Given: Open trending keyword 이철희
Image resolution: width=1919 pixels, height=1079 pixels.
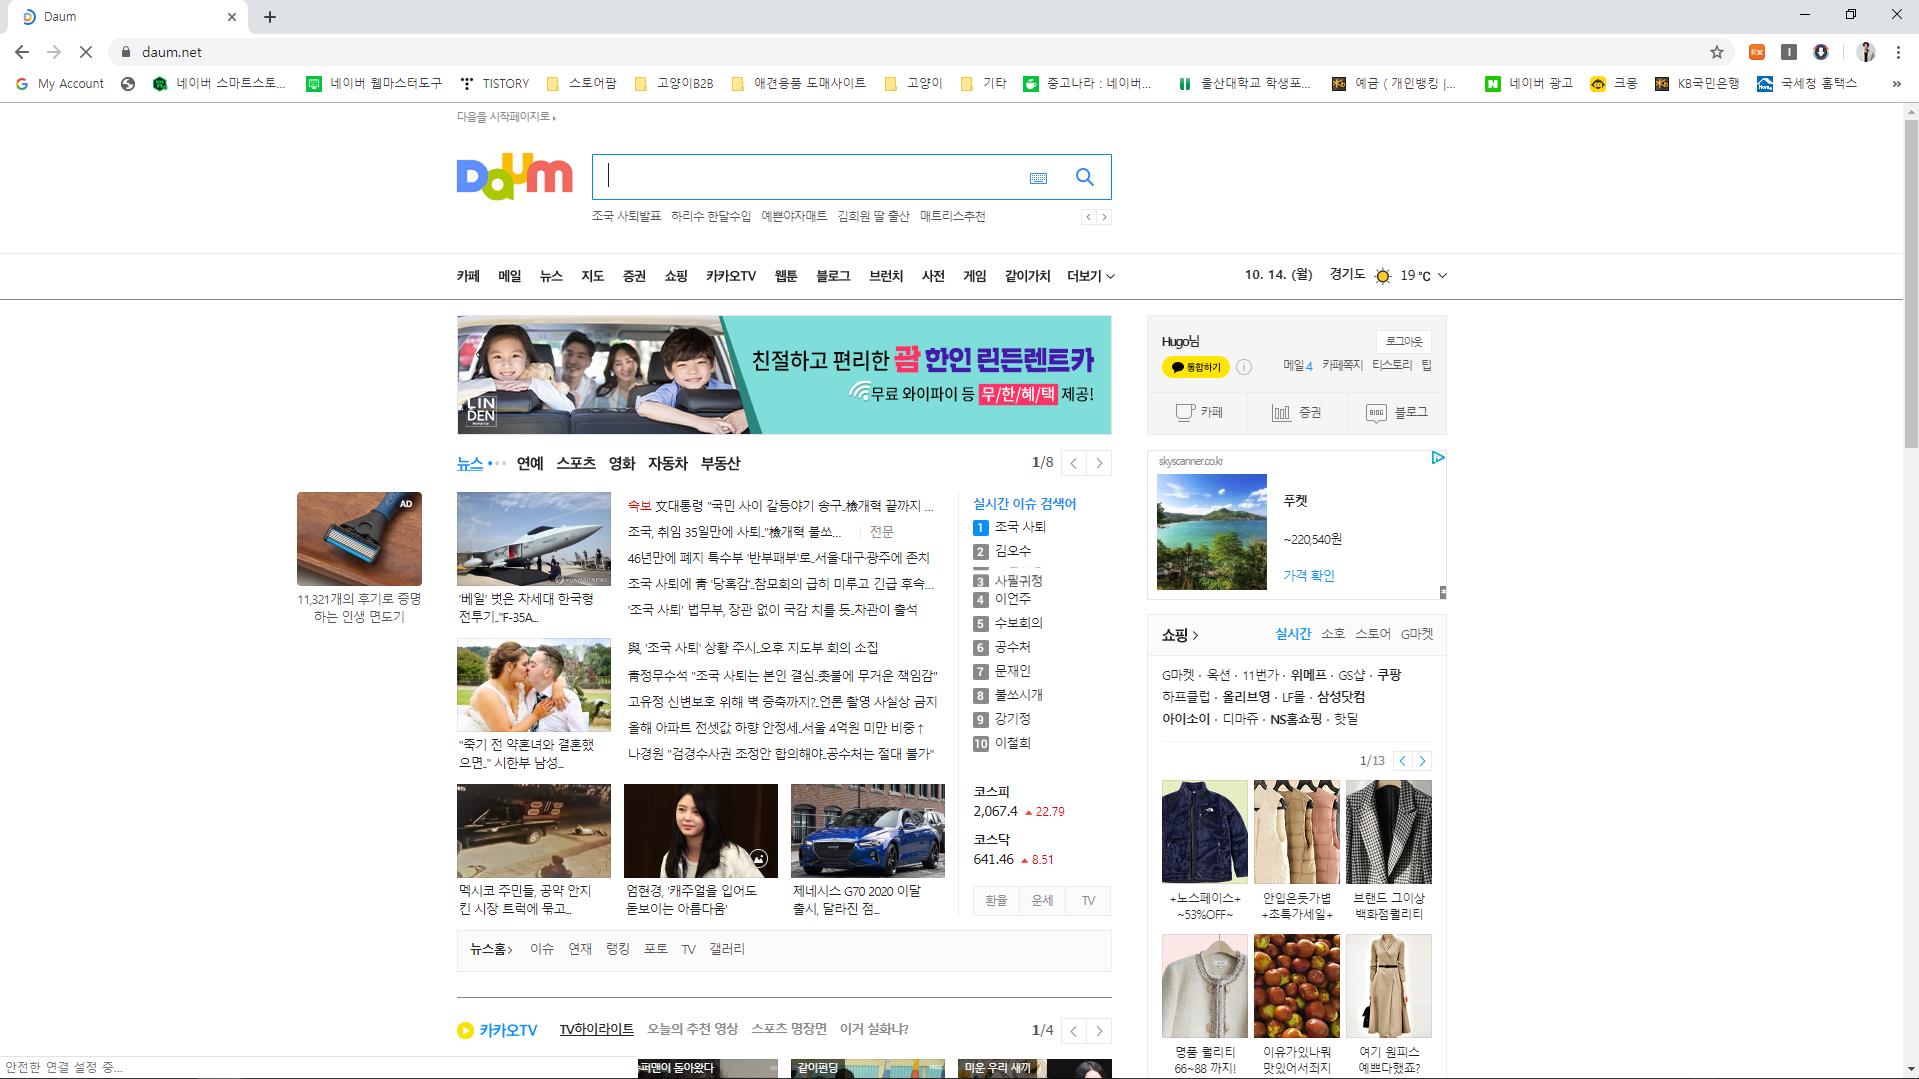Looking at the screenshot, I should (x=1012, y=743).
